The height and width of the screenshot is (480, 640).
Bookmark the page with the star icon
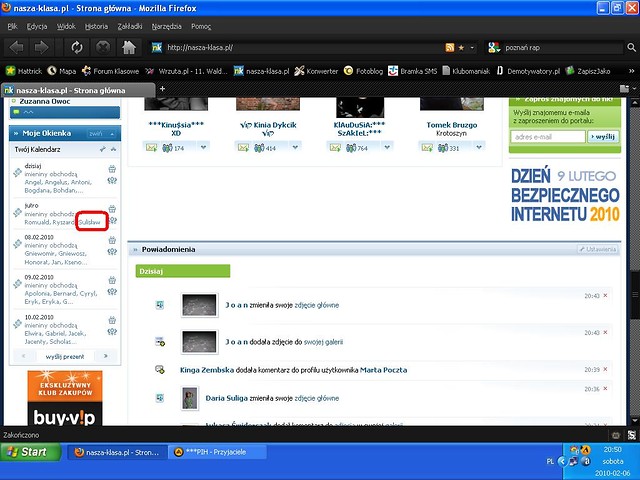pos(461,48)
